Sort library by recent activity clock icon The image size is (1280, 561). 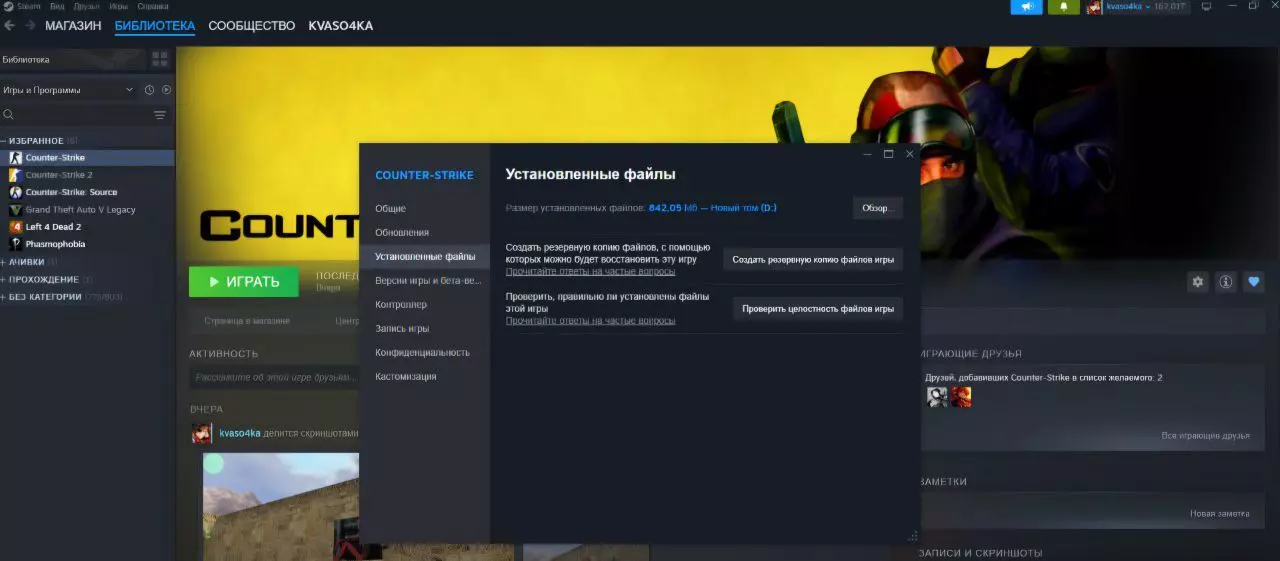[149, 90]
